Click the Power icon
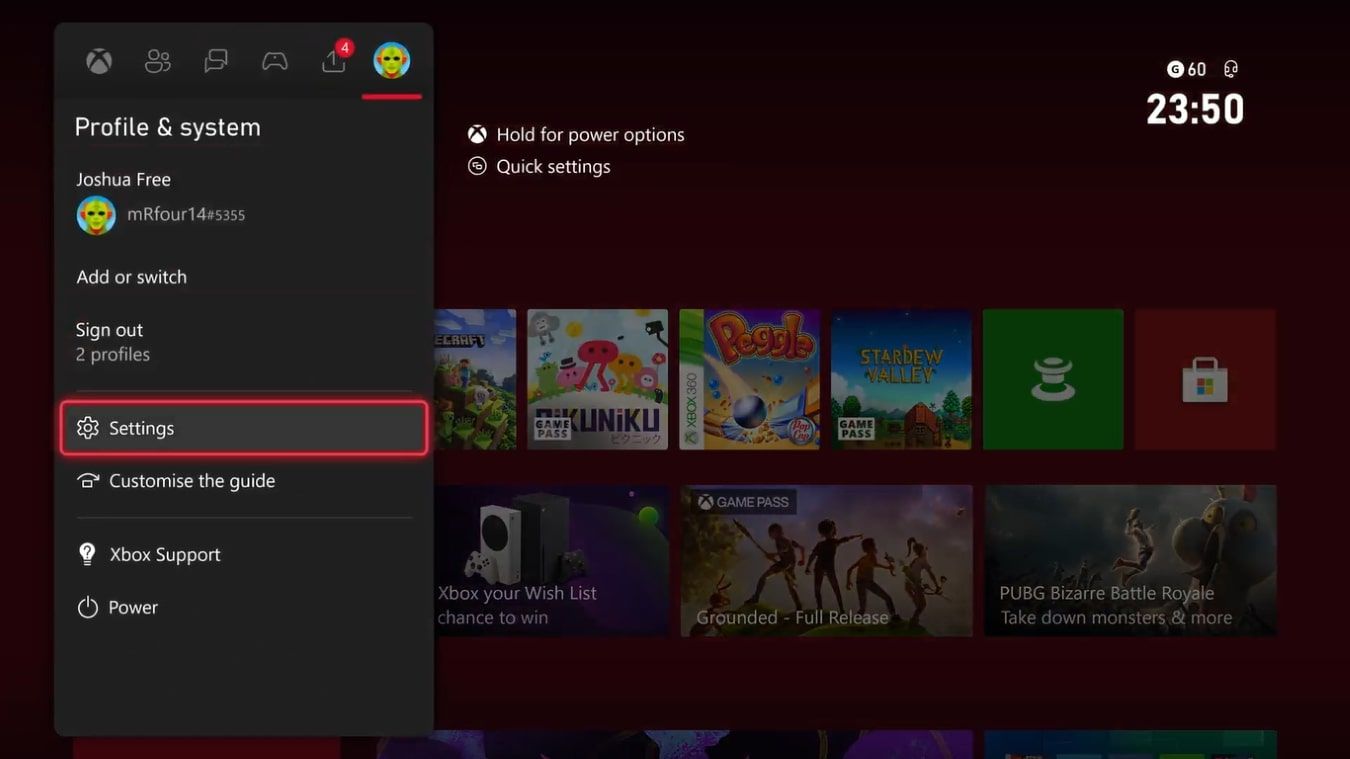1350x759 pixels. (87, 606)
